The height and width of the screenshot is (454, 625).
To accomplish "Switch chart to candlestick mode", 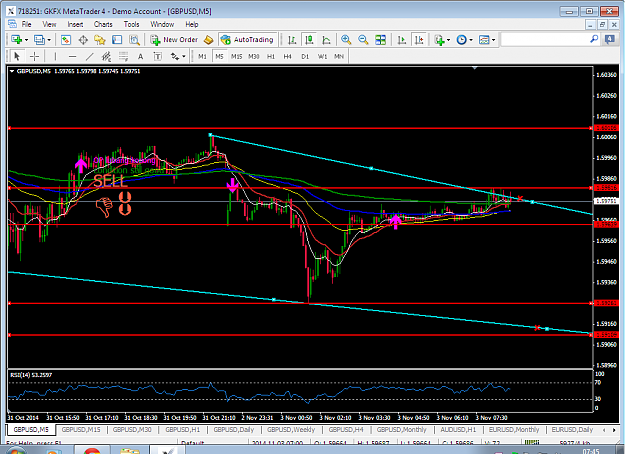I will tap(309, 40).
